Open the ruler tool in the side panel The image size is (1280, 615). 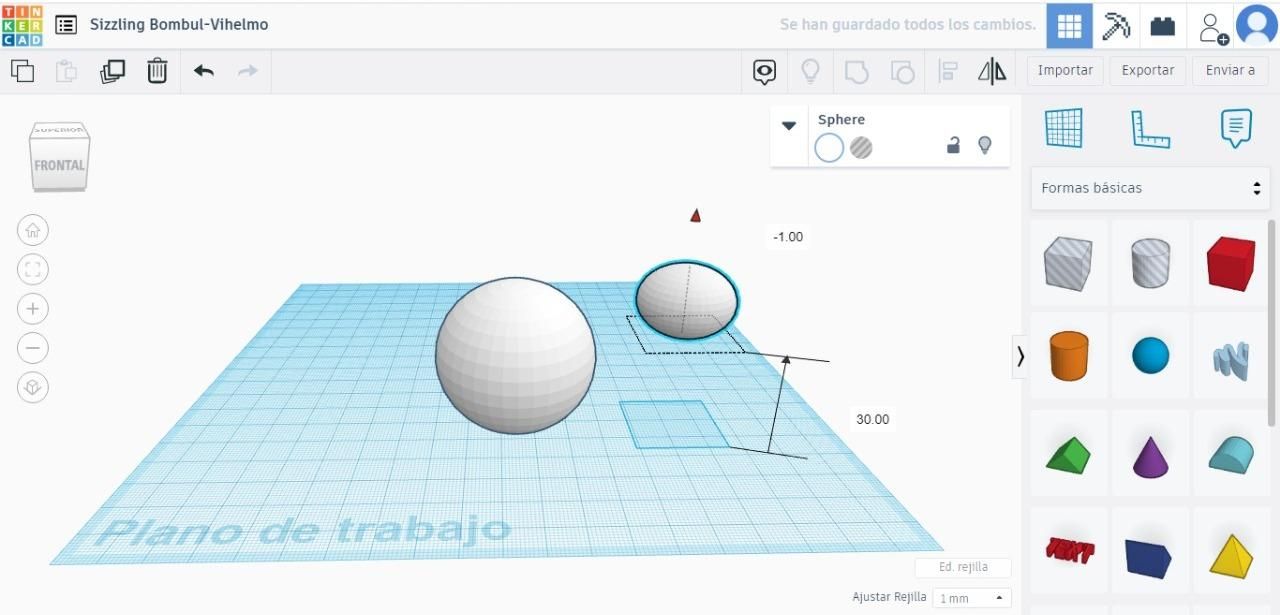[x=1150, y=129]
